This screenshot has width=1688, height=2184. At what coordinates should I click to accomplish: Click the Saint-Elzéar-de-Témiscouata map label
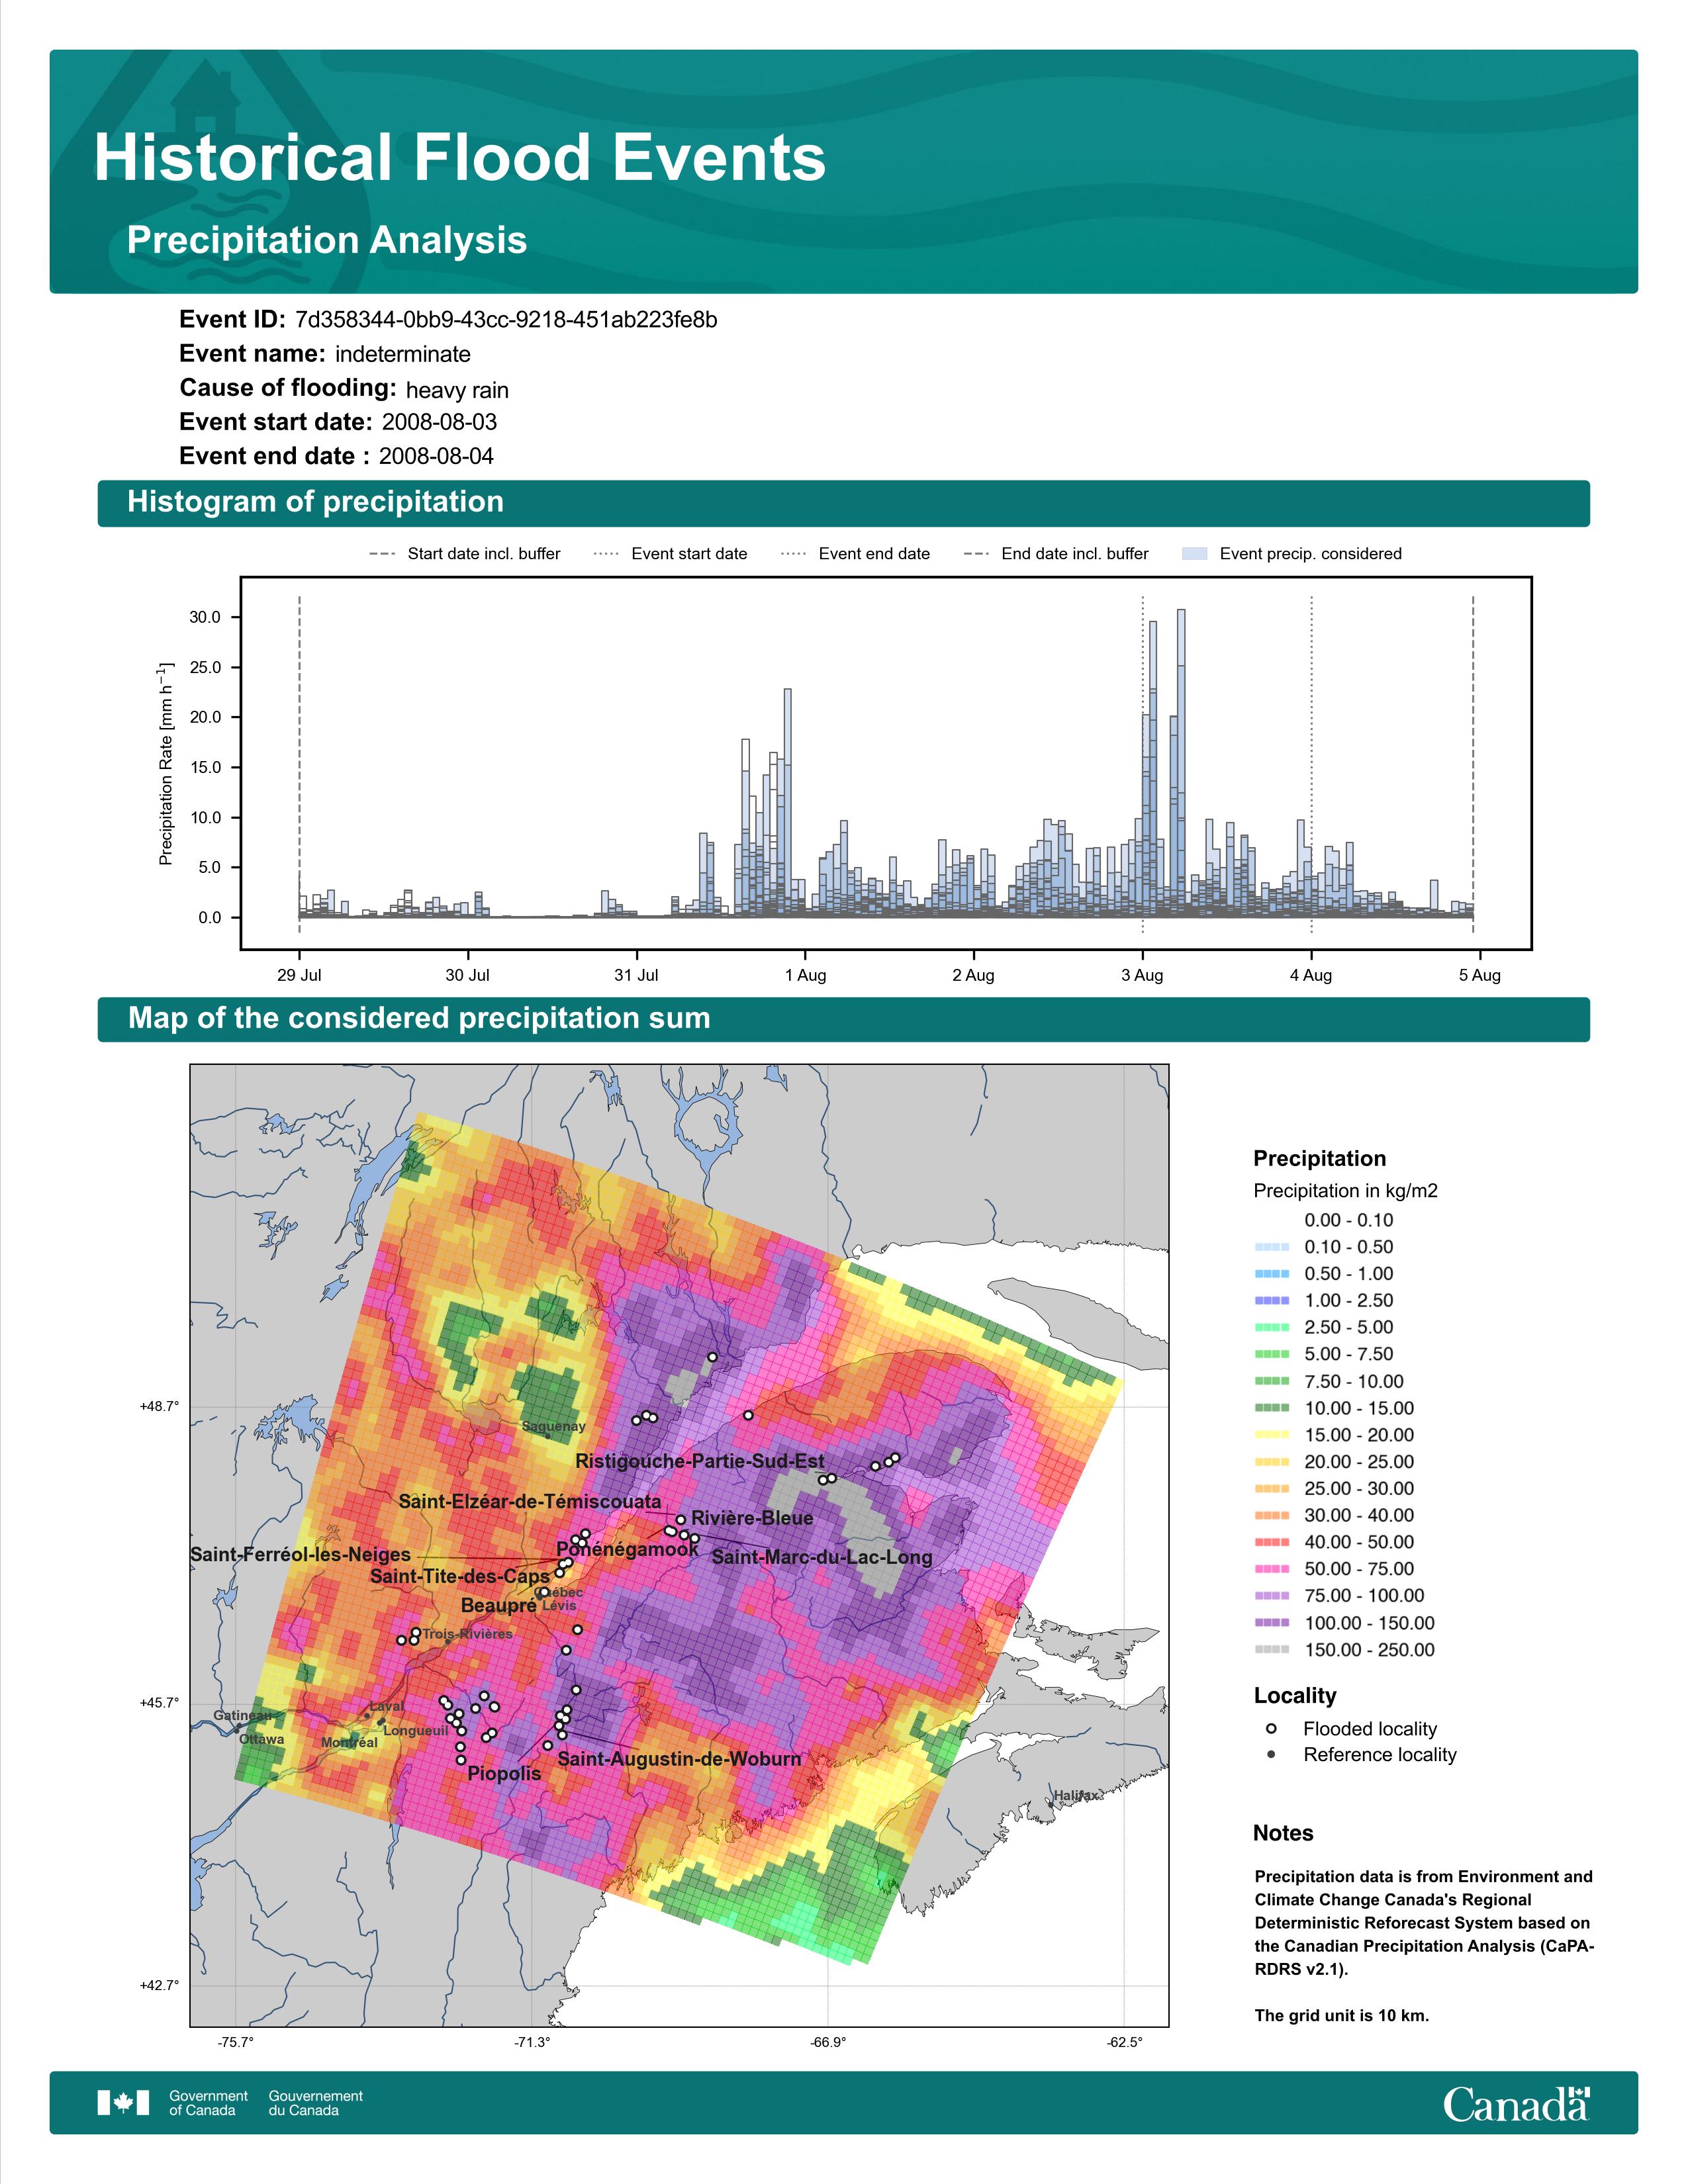click(530, 1501)
